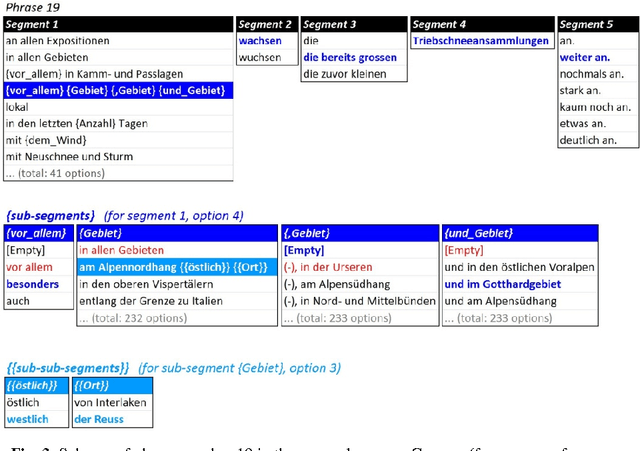Select 'kaum noch an.' in Segment 5
The image size is (640, 451).
(x=593, y=107)
